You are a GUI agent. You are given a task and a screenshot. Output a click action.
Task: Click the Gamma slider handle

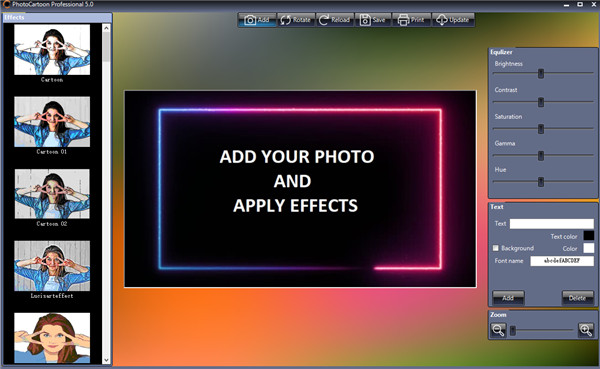click(x=541, y=155)
